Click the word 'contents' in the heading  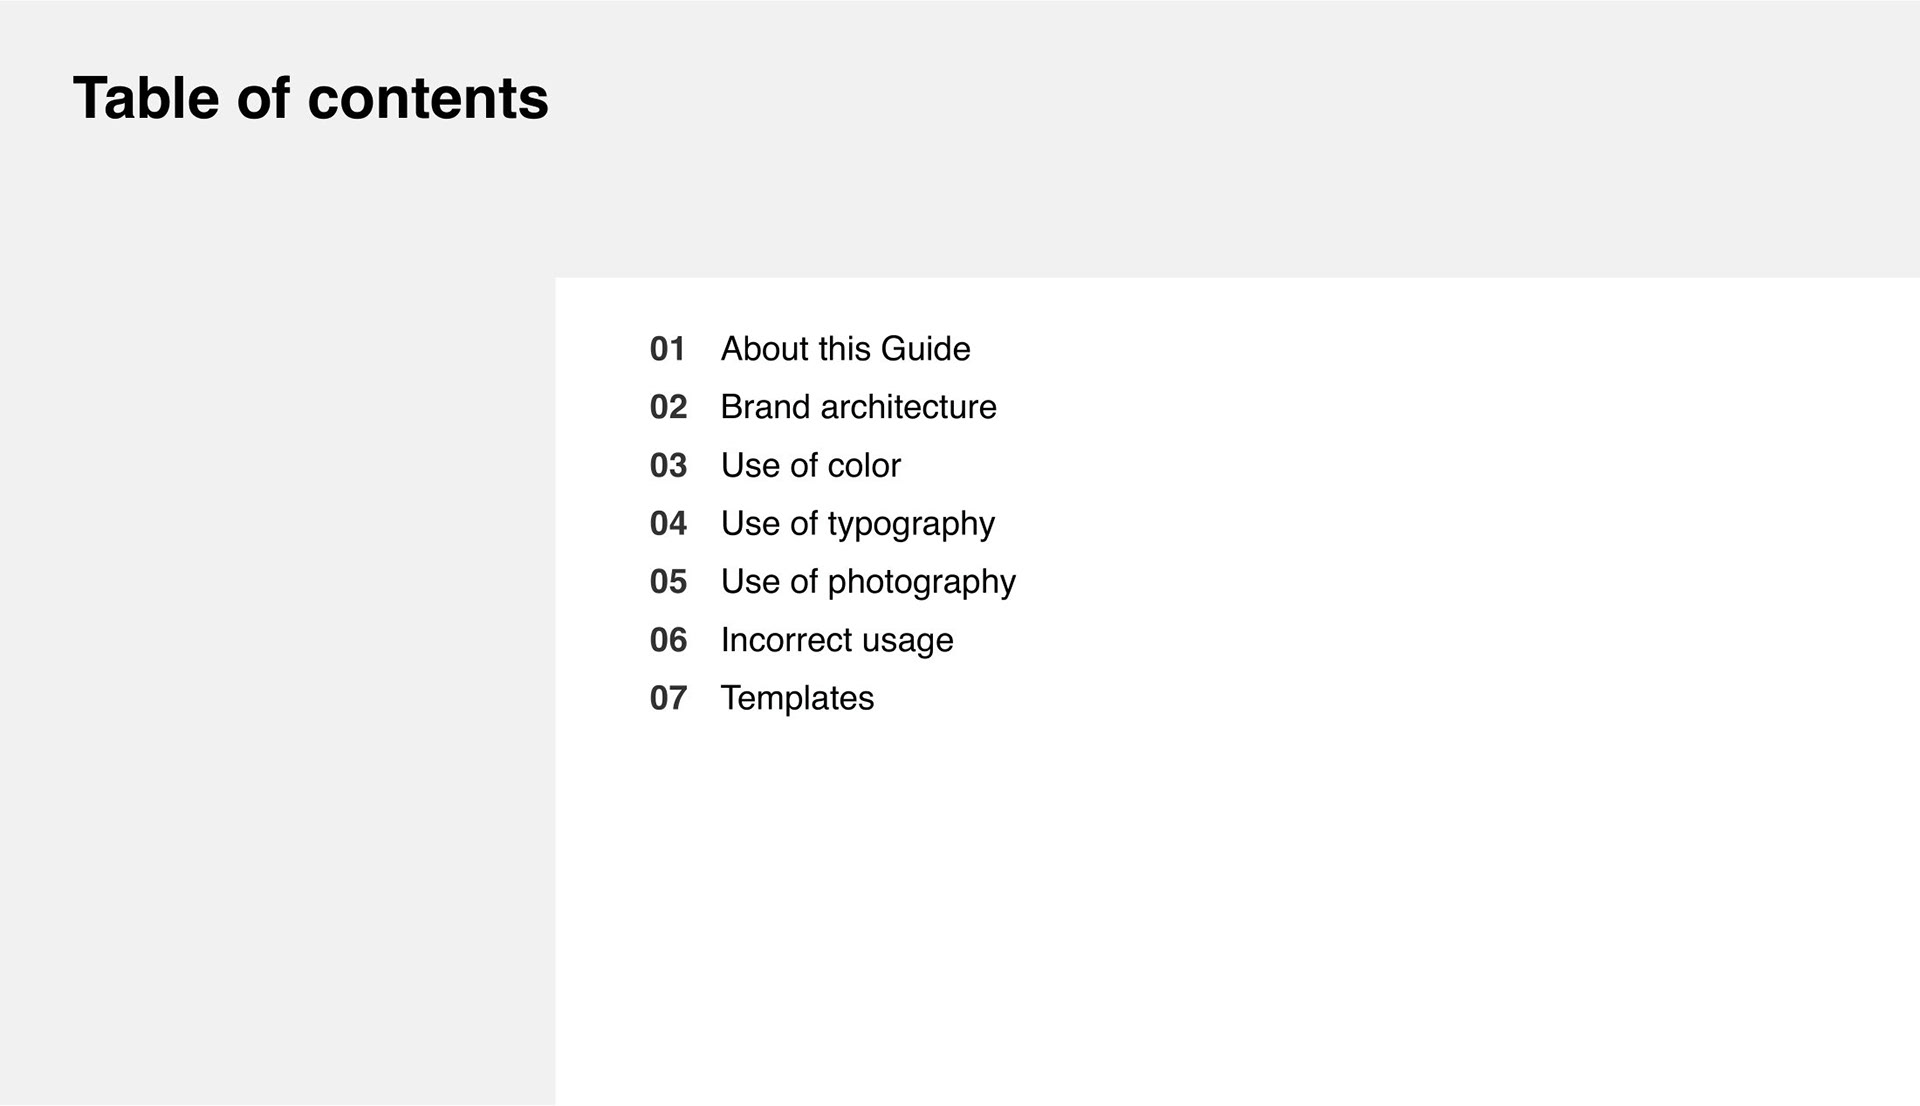click(428, 98)
